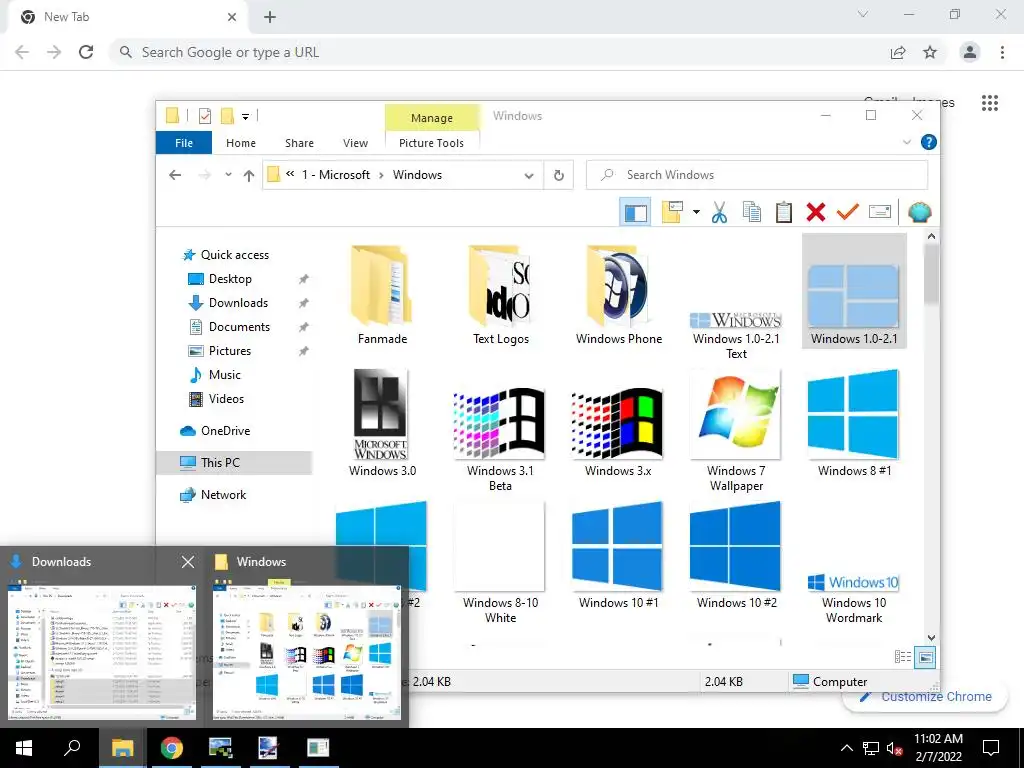Select the Windows 10 Wordmark image
This screenshot has height=768, width=1024.
pyautogui.click(x=854, y=596)
